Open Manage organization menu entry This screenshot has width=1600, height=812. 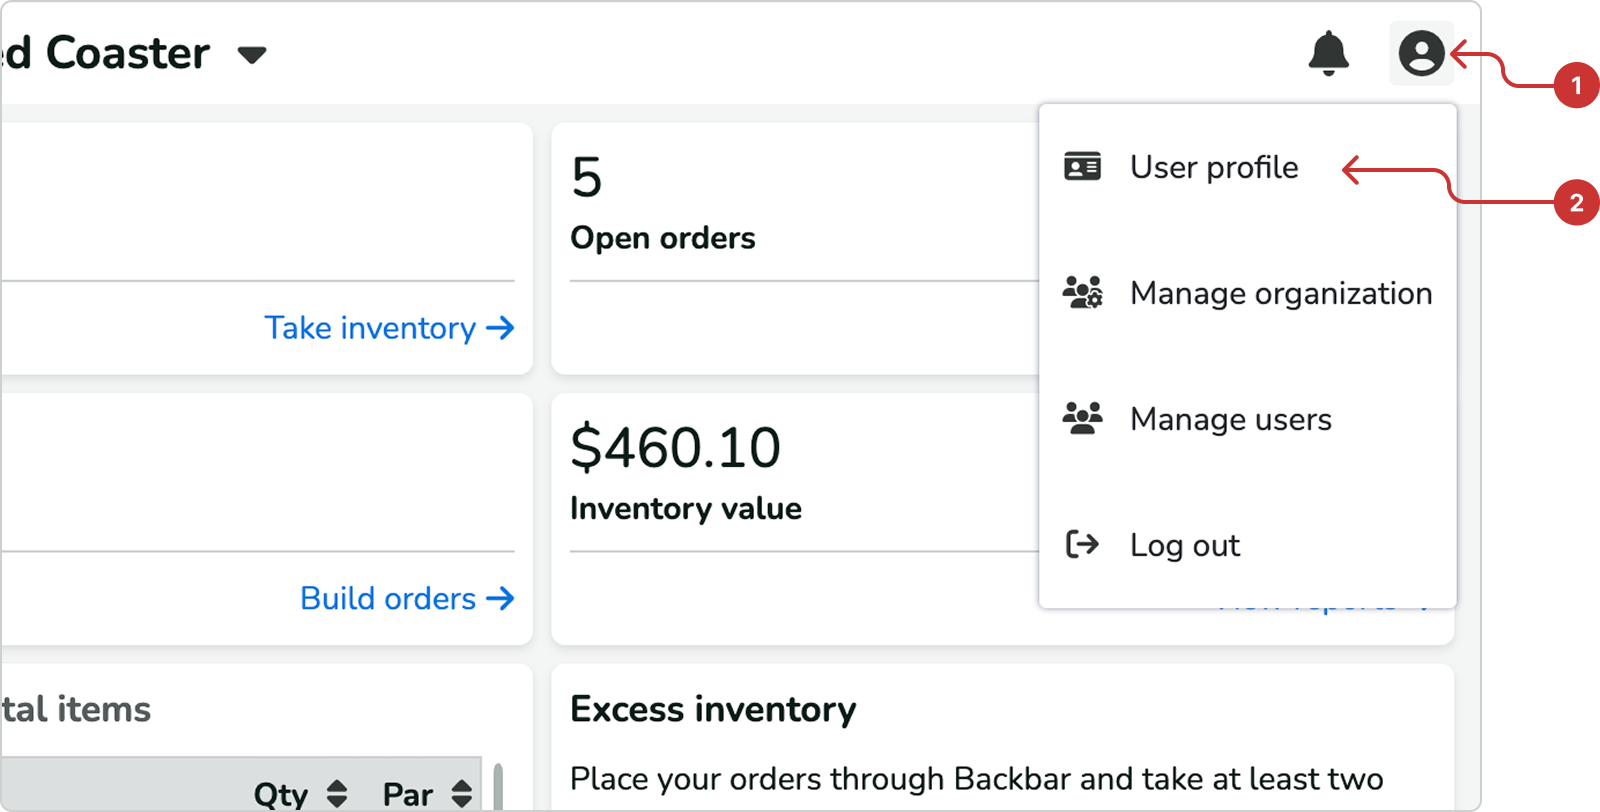pyautogui.click(x=1247, y=293)
